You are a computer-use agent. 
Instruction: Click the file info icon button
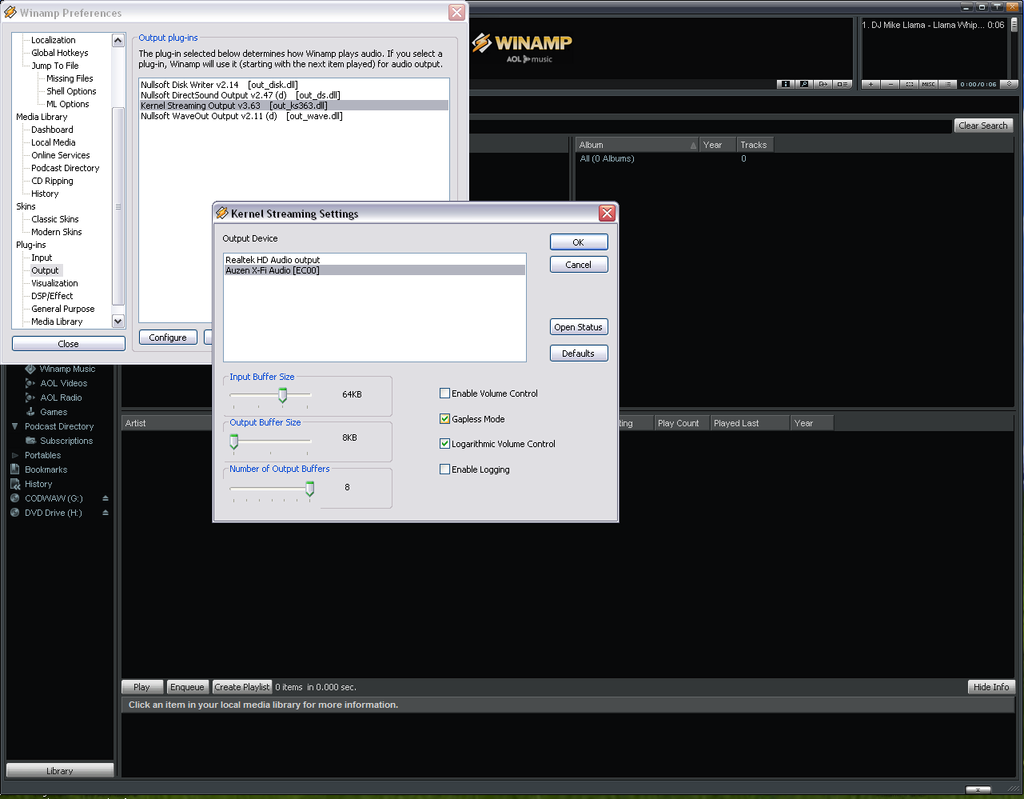pyautogui.click(x=786, y=84)
